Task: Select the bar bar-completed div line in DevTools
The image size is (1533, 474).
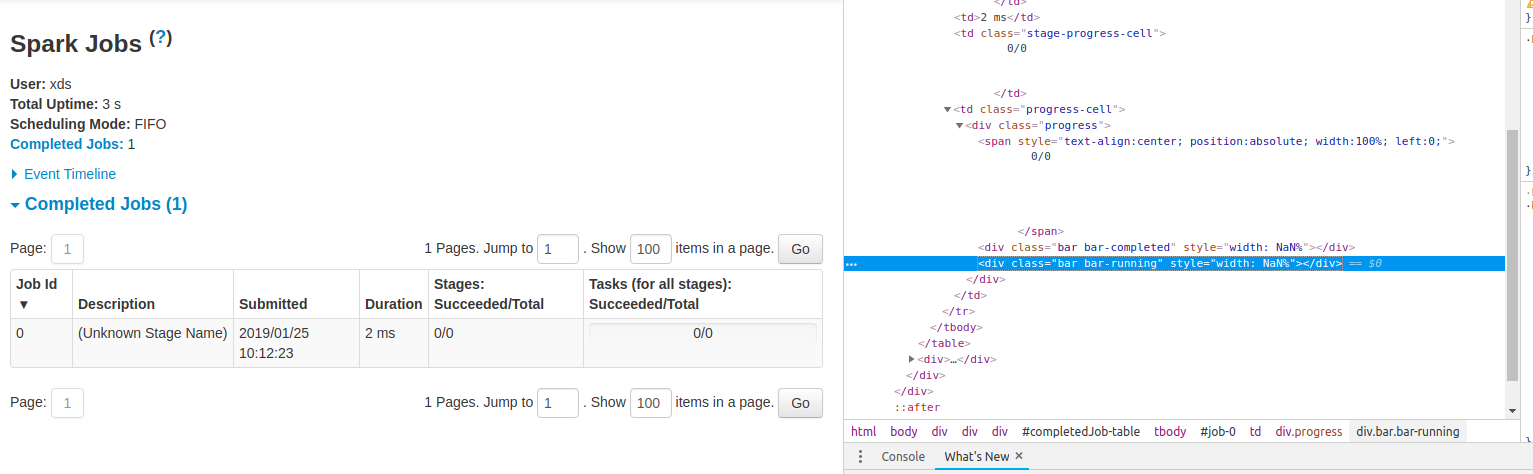Action: point(1166,247)
